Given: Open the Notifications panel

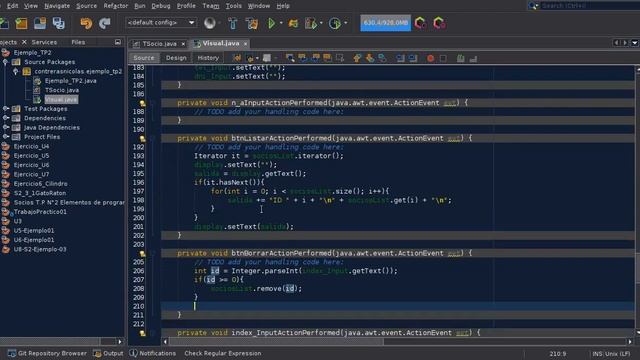Looking at the screenshot, I should click(153, 353).
